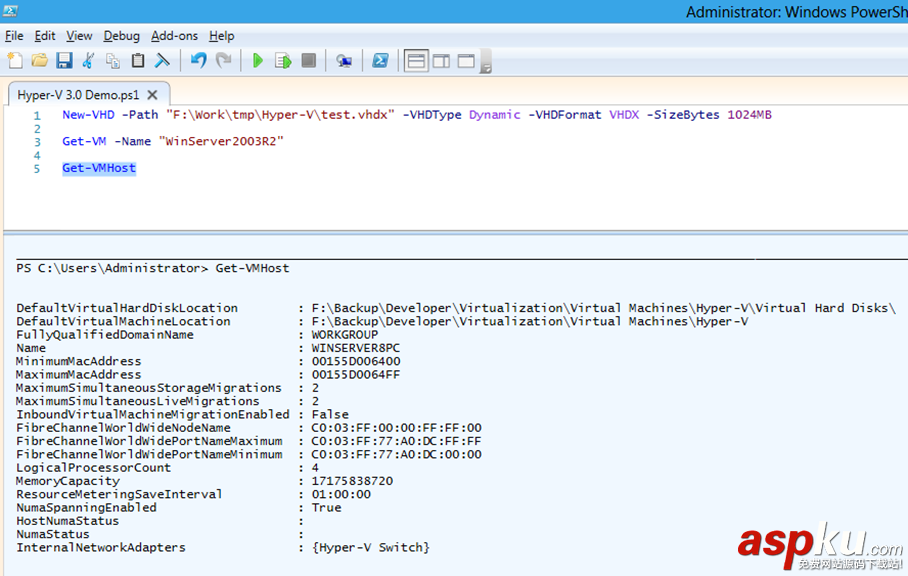Show script pane on top layout
This screenshot has height=576, width=908.
click(416, 61)
